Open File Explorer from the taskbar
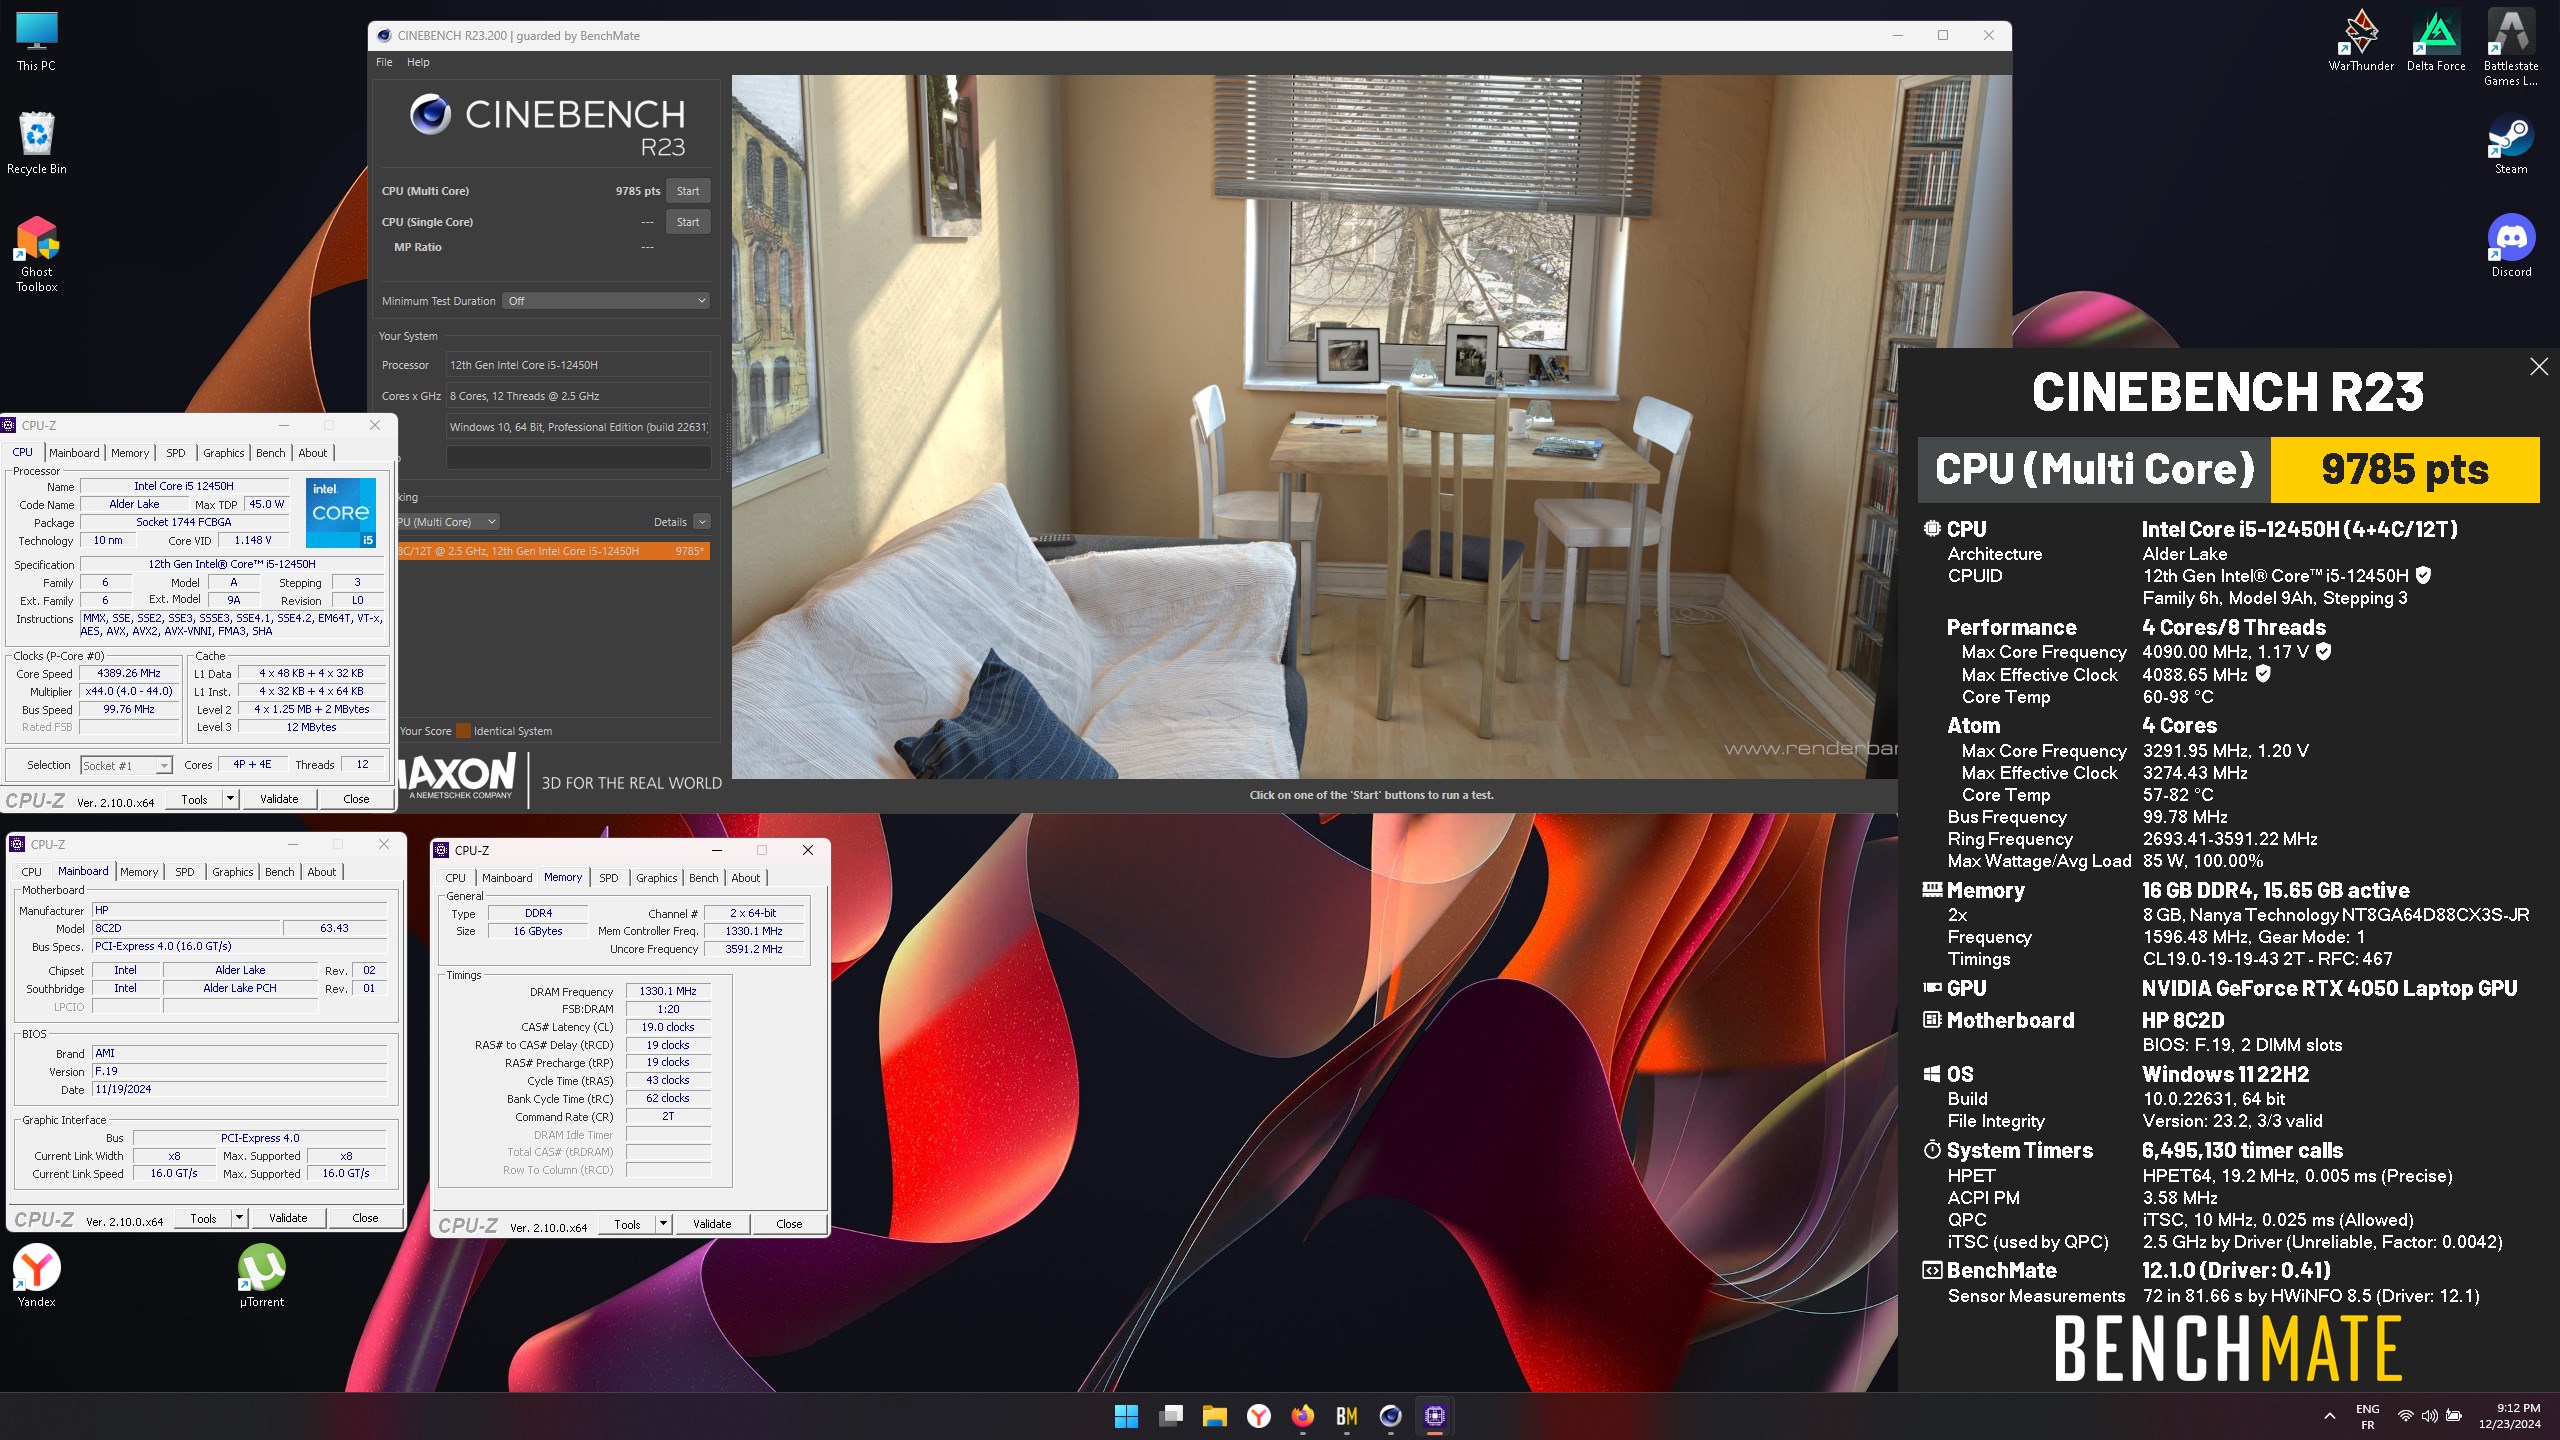The height and width of the screenshot is (1440, 2560). [x=1214, y=1416]
